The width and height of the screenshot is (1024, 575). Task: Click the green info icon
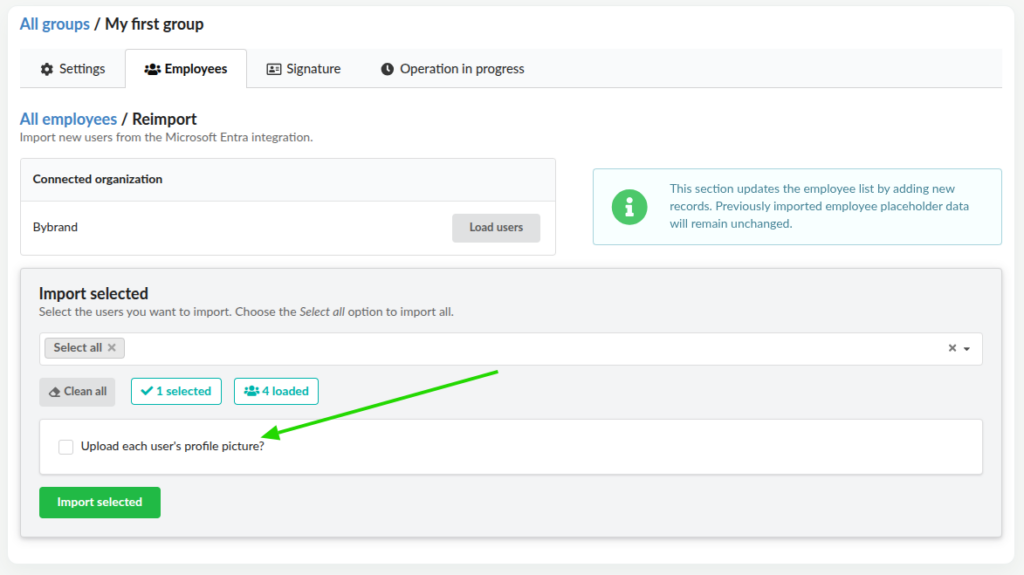630,207
